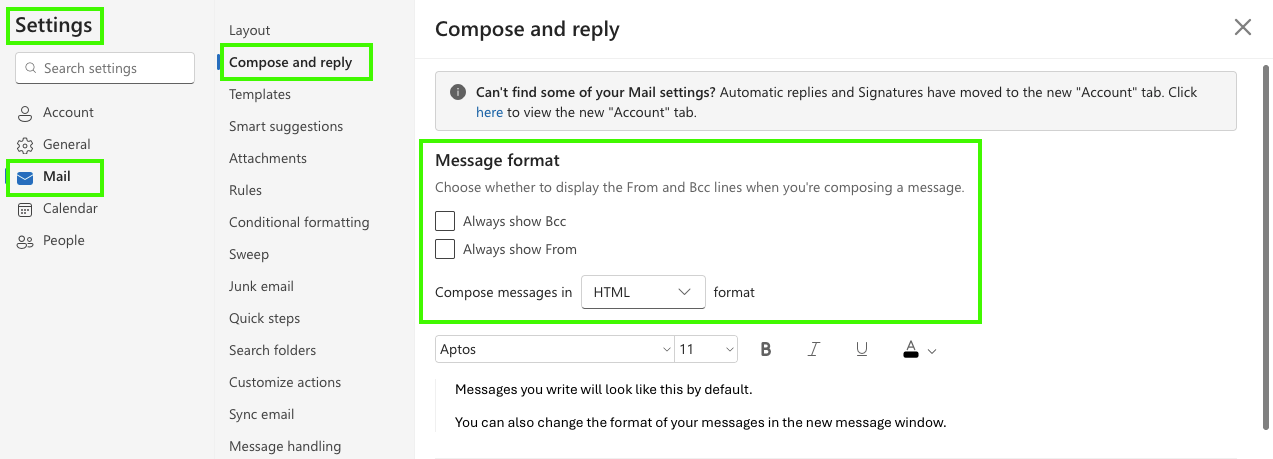The height and width of the screenshot is (459, 1273).
Task: Expand font color options chevron
Action: [x=932, y=351]
